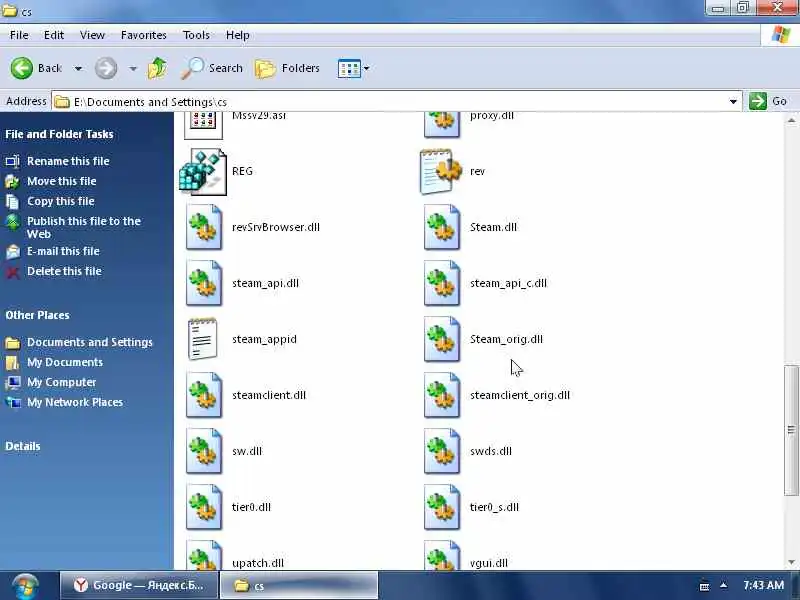Click the cs folder taskbar button
Image resolution: width=800 pixels, height=600 pixels.
pyautogui.click(x=299, y=585)
